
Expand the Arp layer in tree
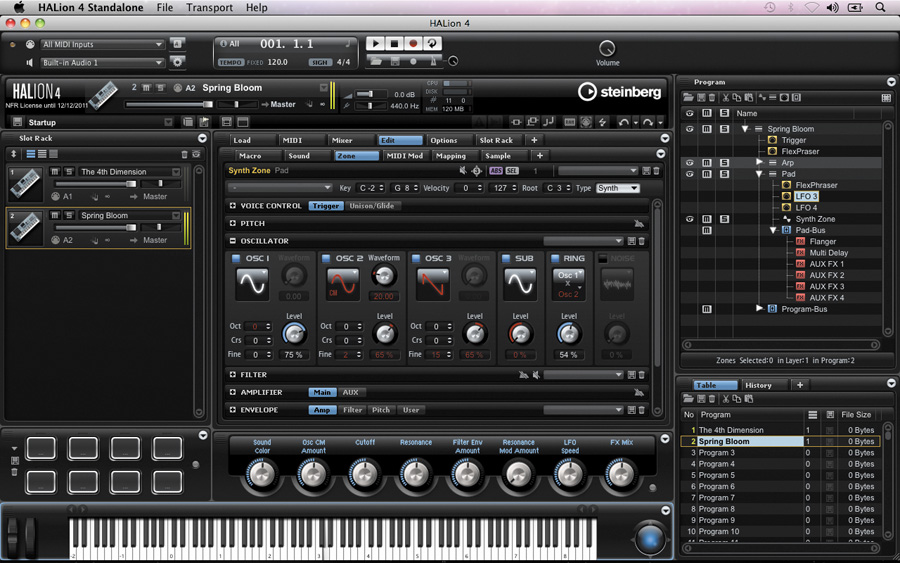759,162
